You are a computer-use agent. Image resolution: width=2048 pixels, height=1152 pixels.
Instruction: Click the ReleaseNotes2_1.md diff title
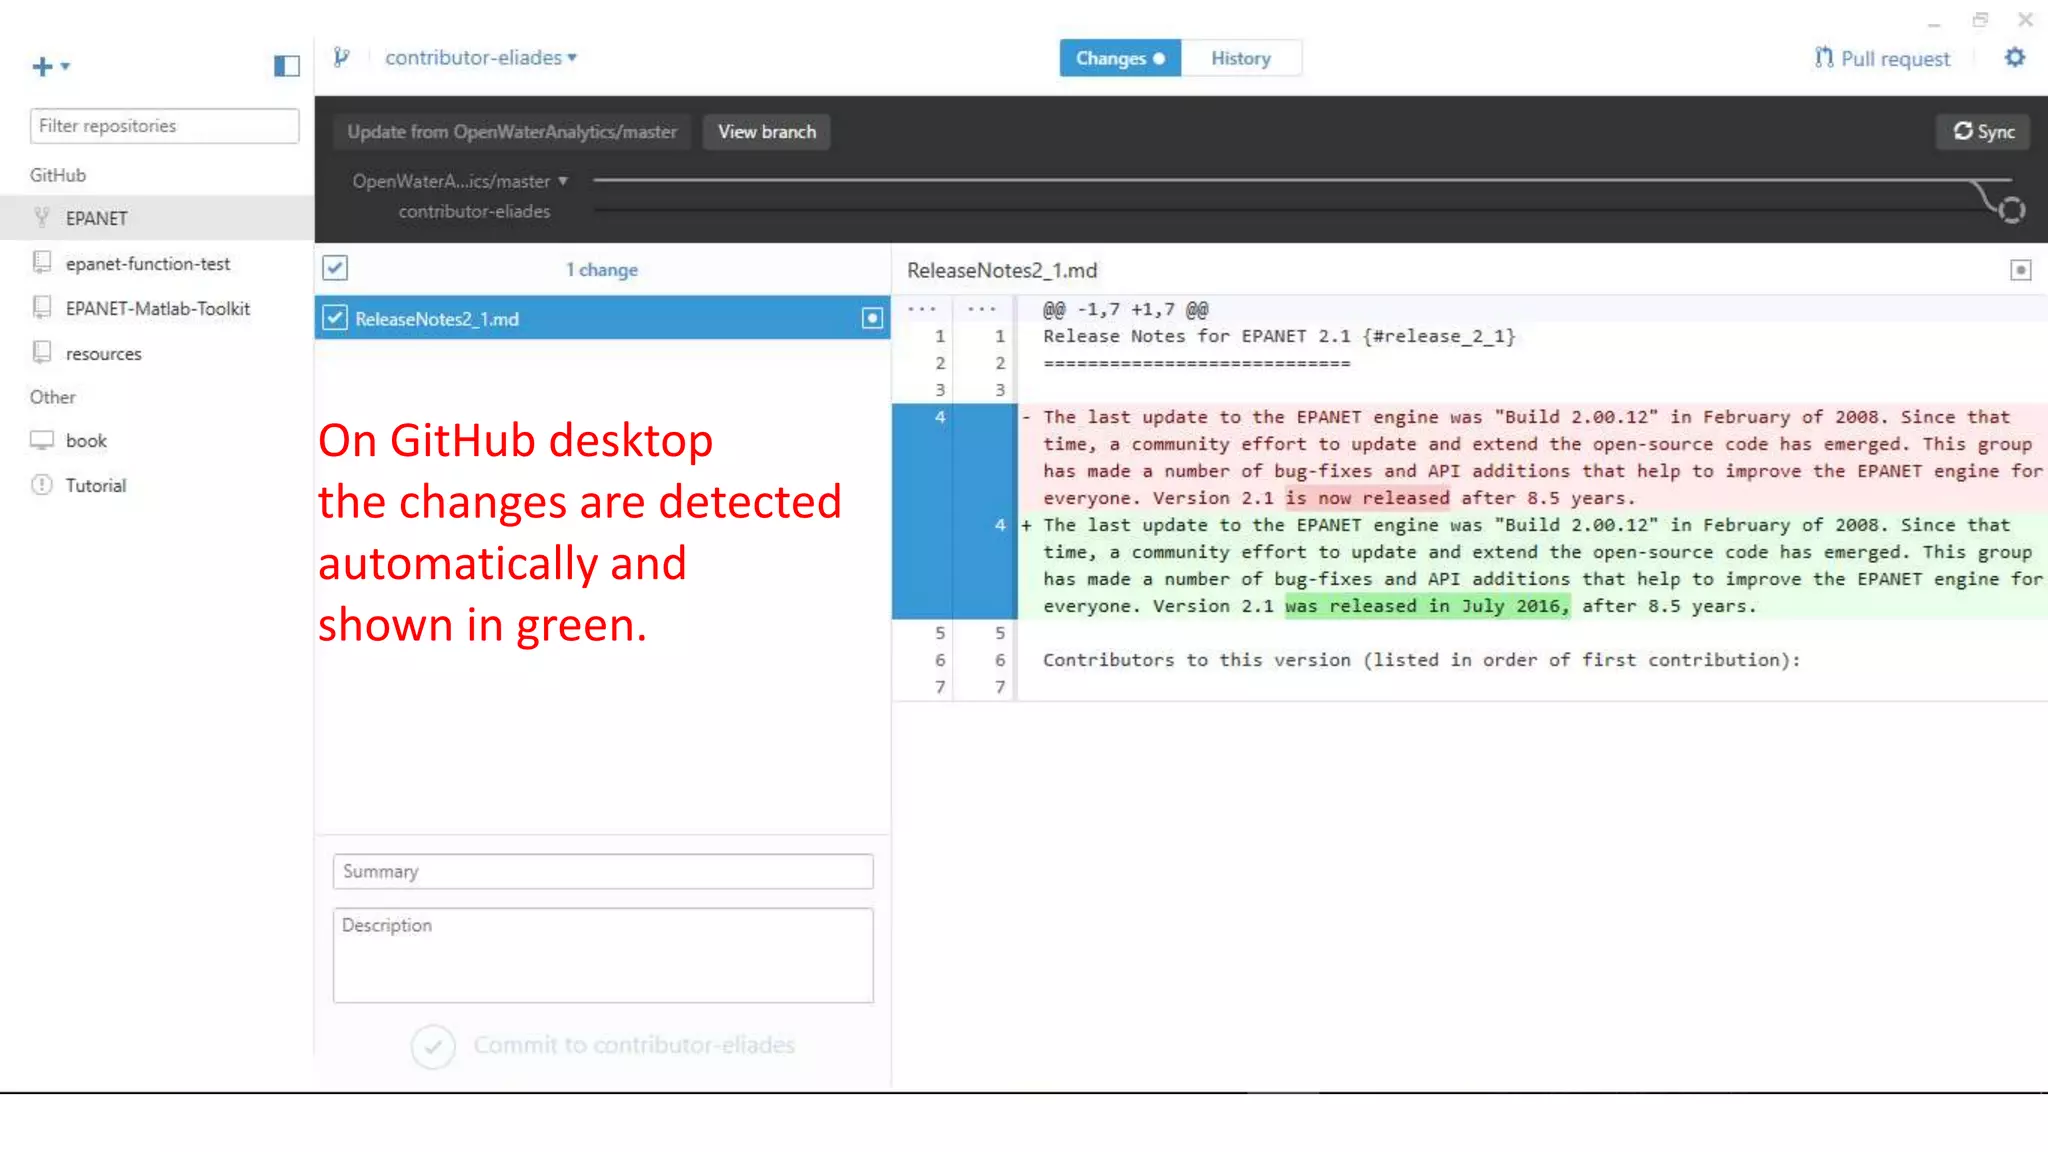[x=1002, y=270]
